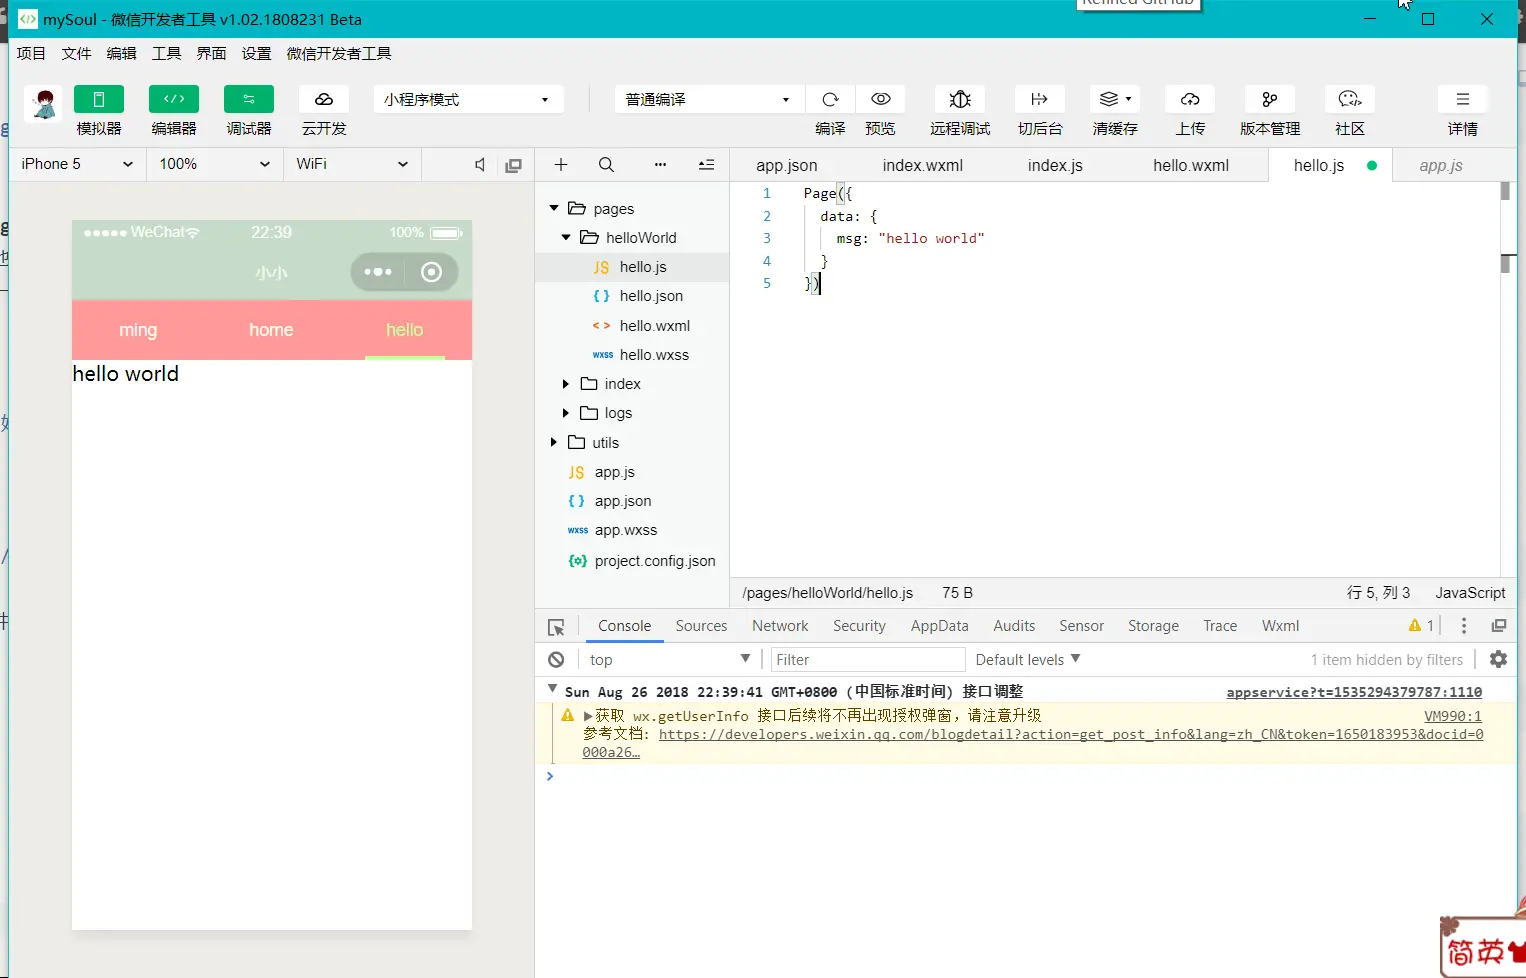Switch to the index.wxml editor tab
The width and height of the screenshot is (1526, 978).
[923, 165]
